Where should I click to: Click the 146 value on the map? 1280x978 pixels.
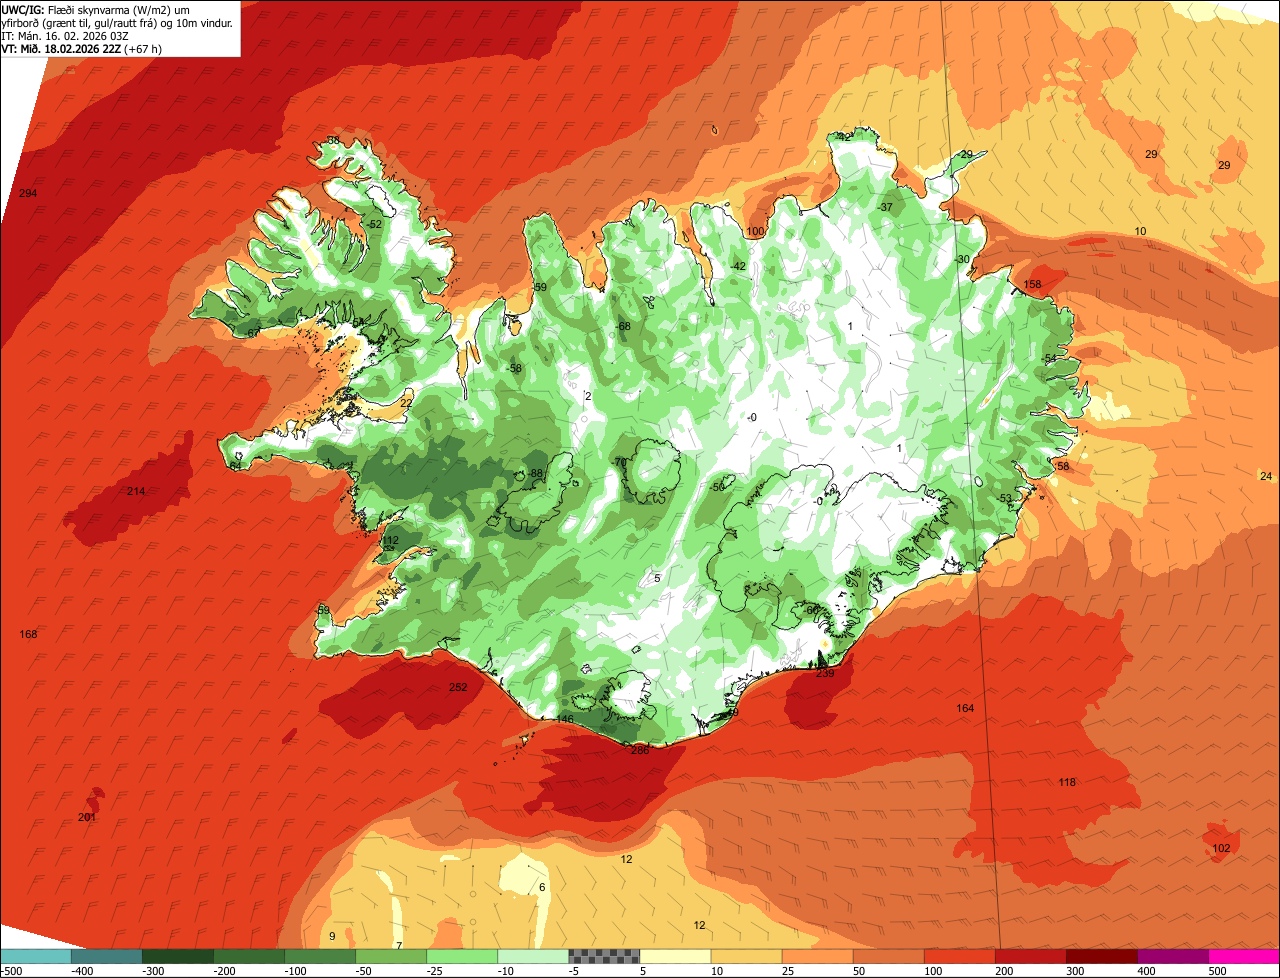click(x=565, y=720)
